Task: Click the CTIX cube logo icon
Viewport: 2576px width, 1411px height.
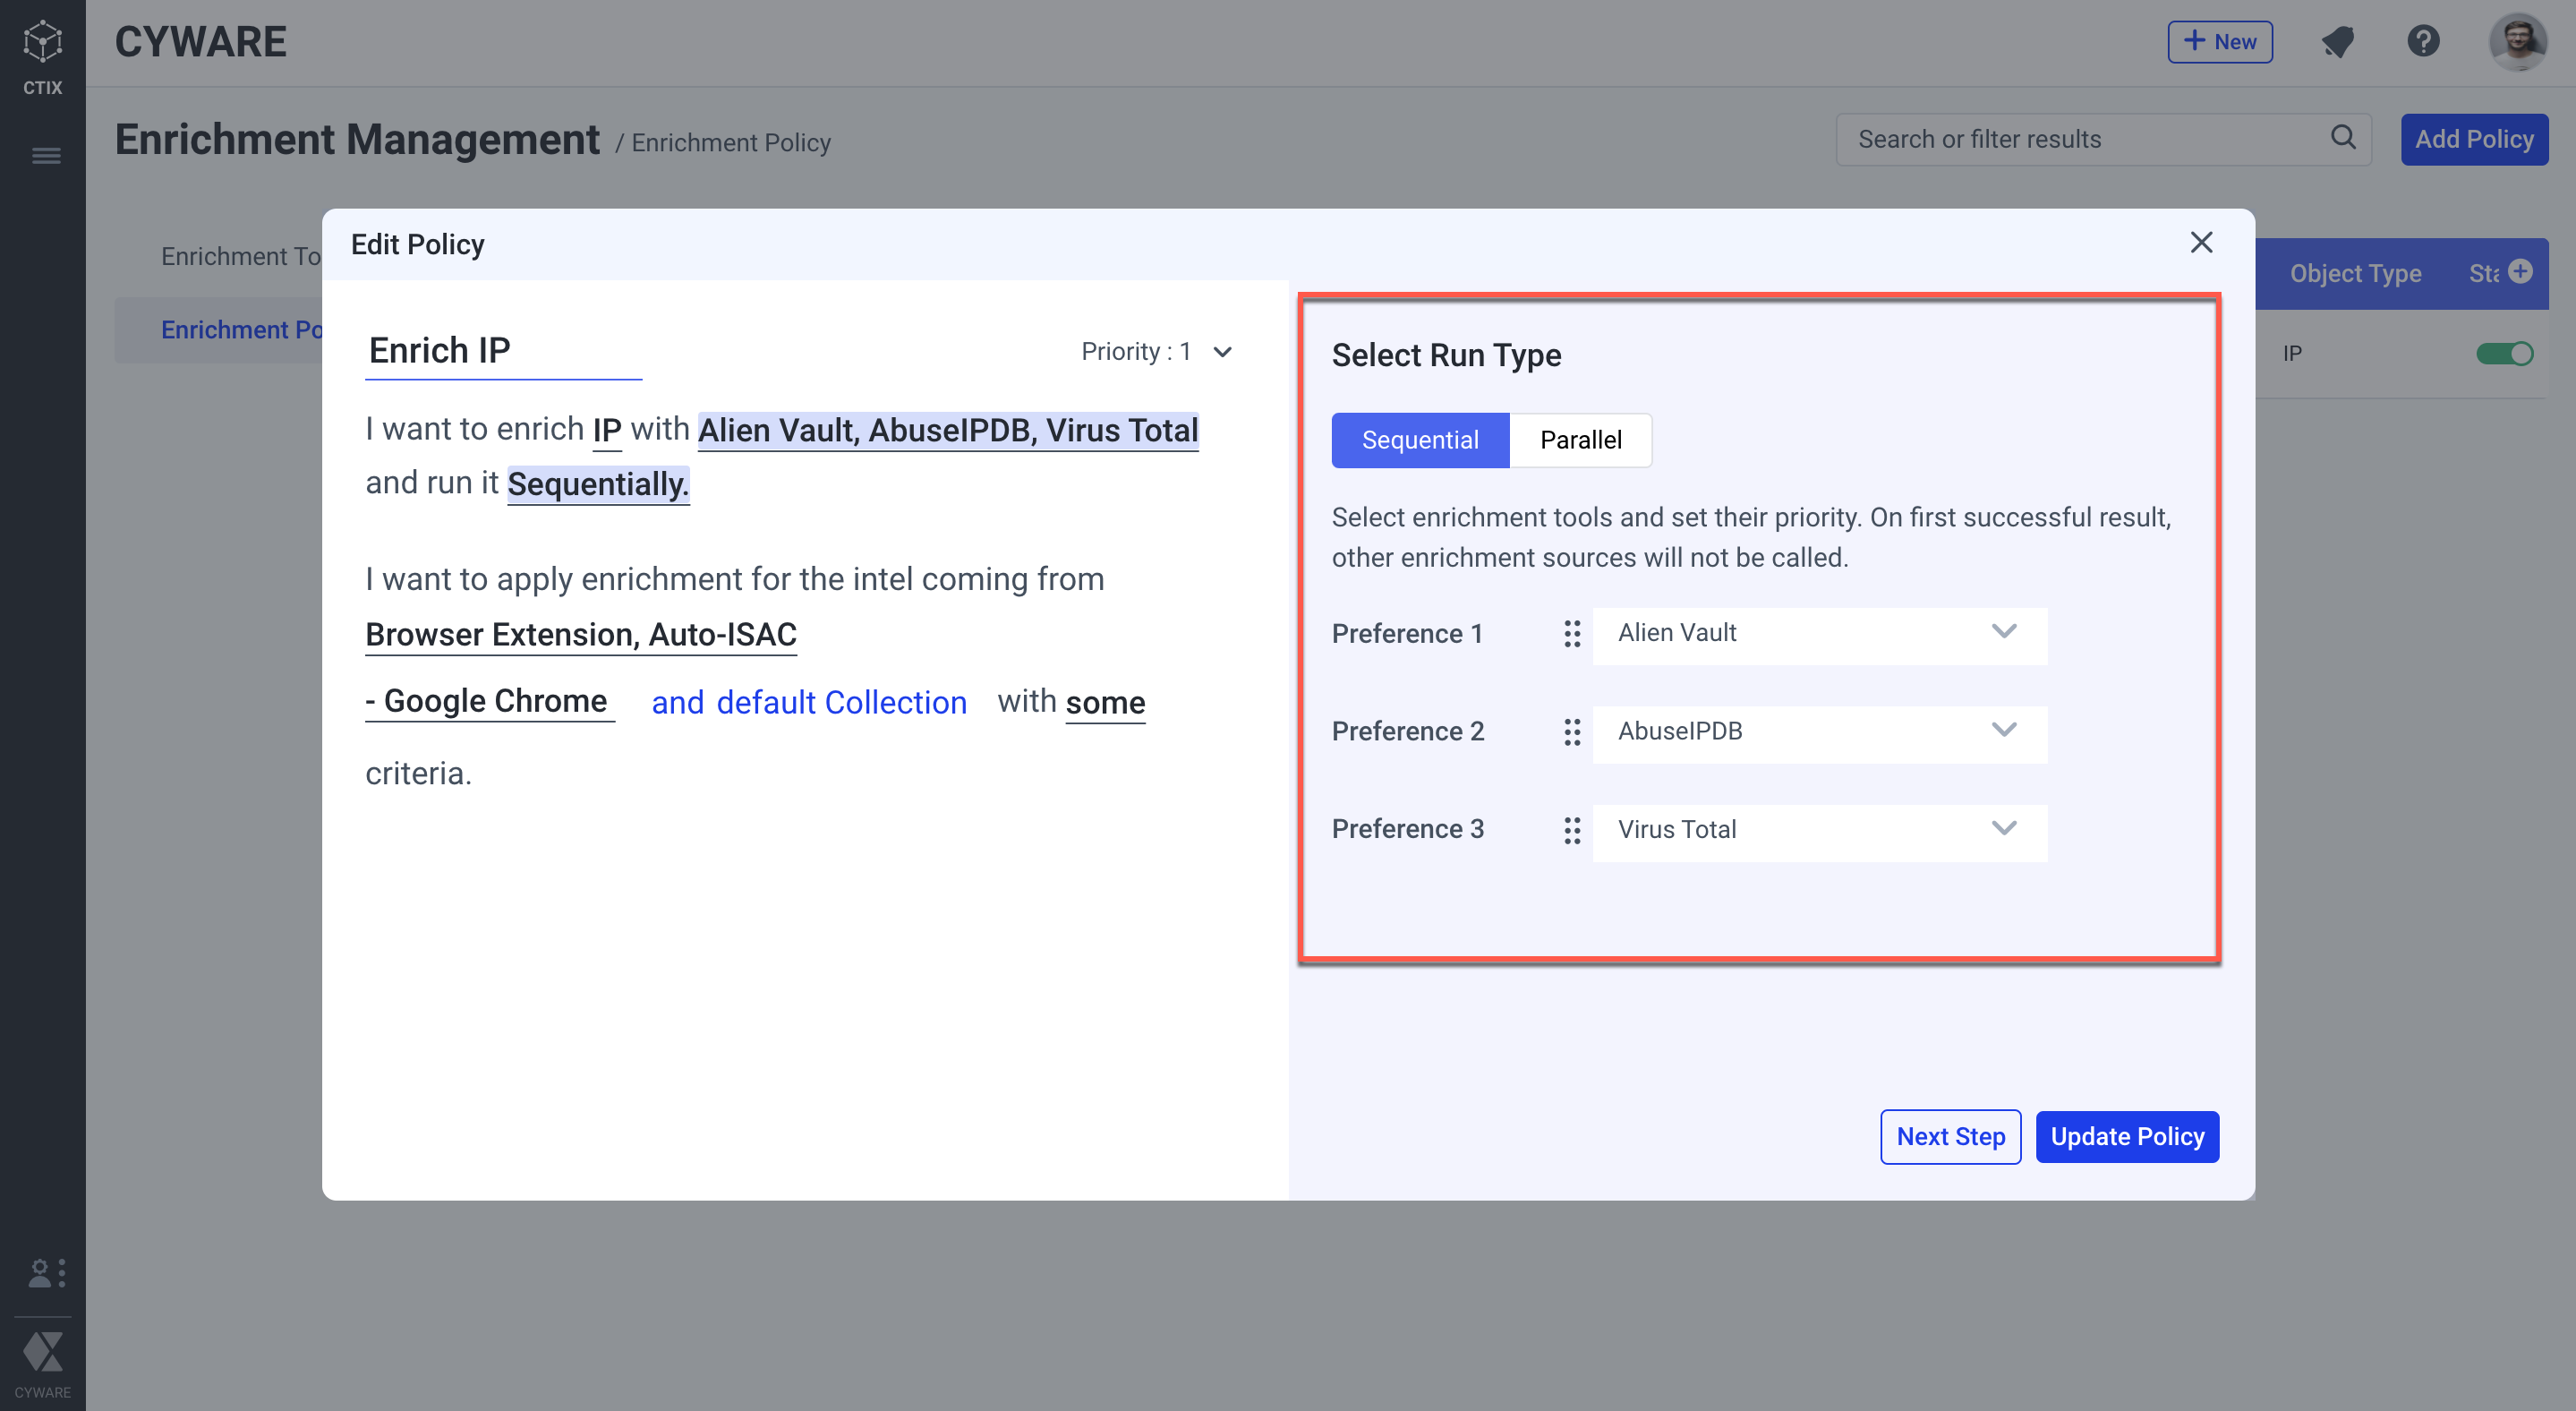Action: point(42,42)
